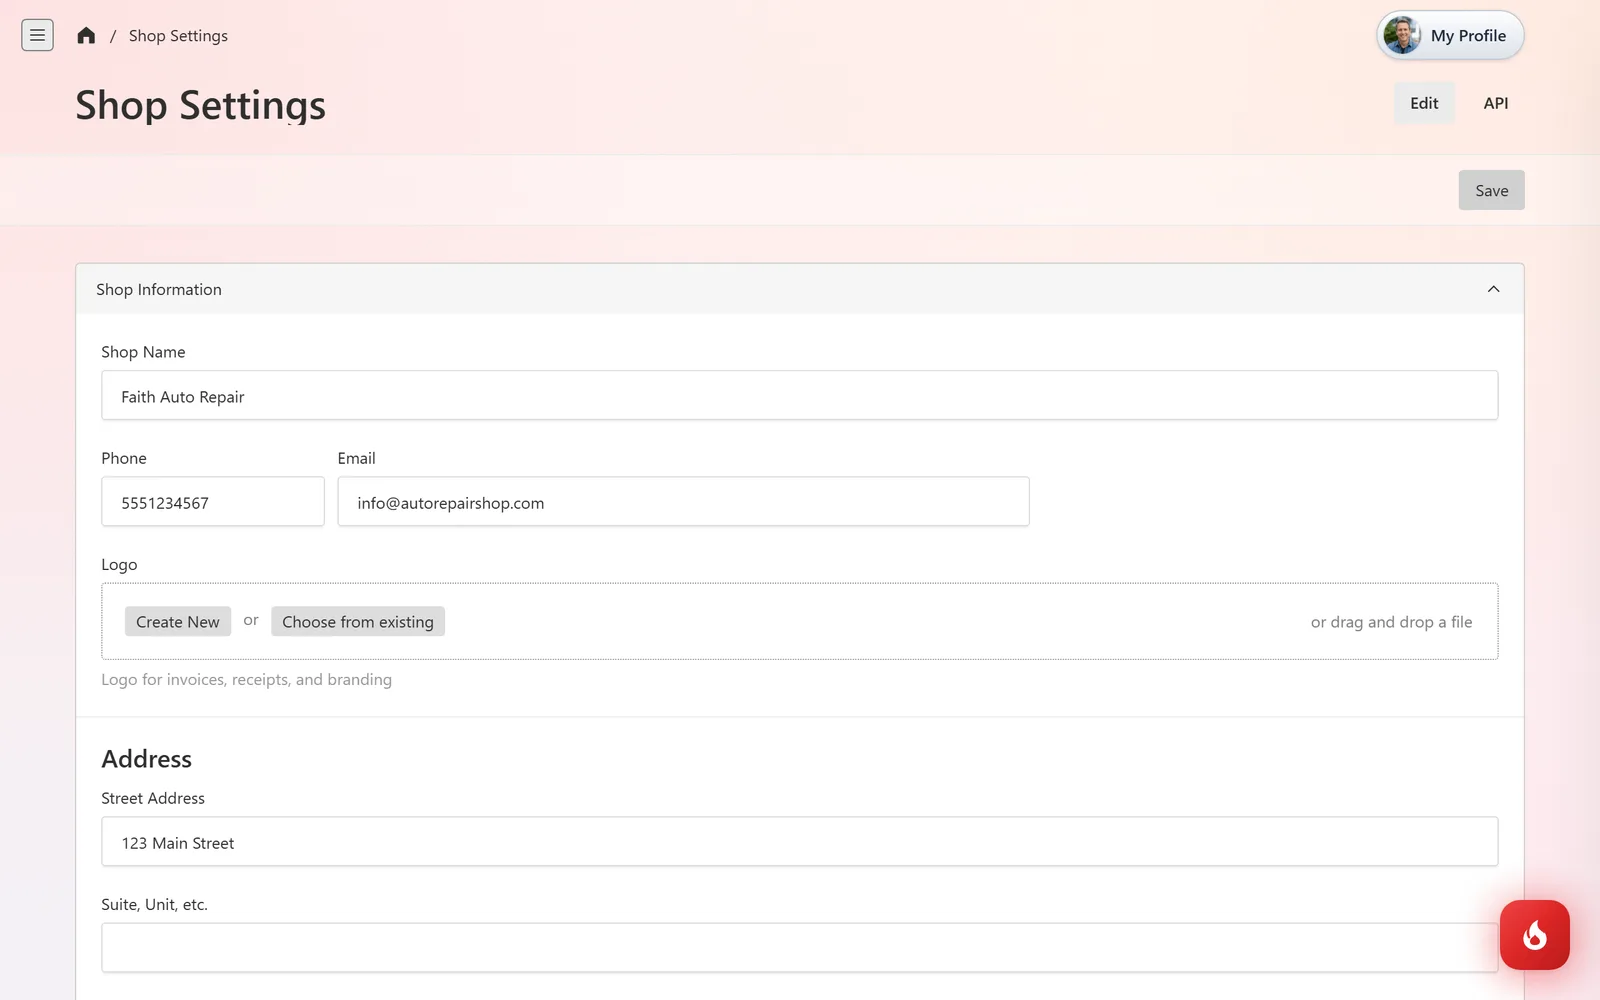Click Create New logo button

178,621
